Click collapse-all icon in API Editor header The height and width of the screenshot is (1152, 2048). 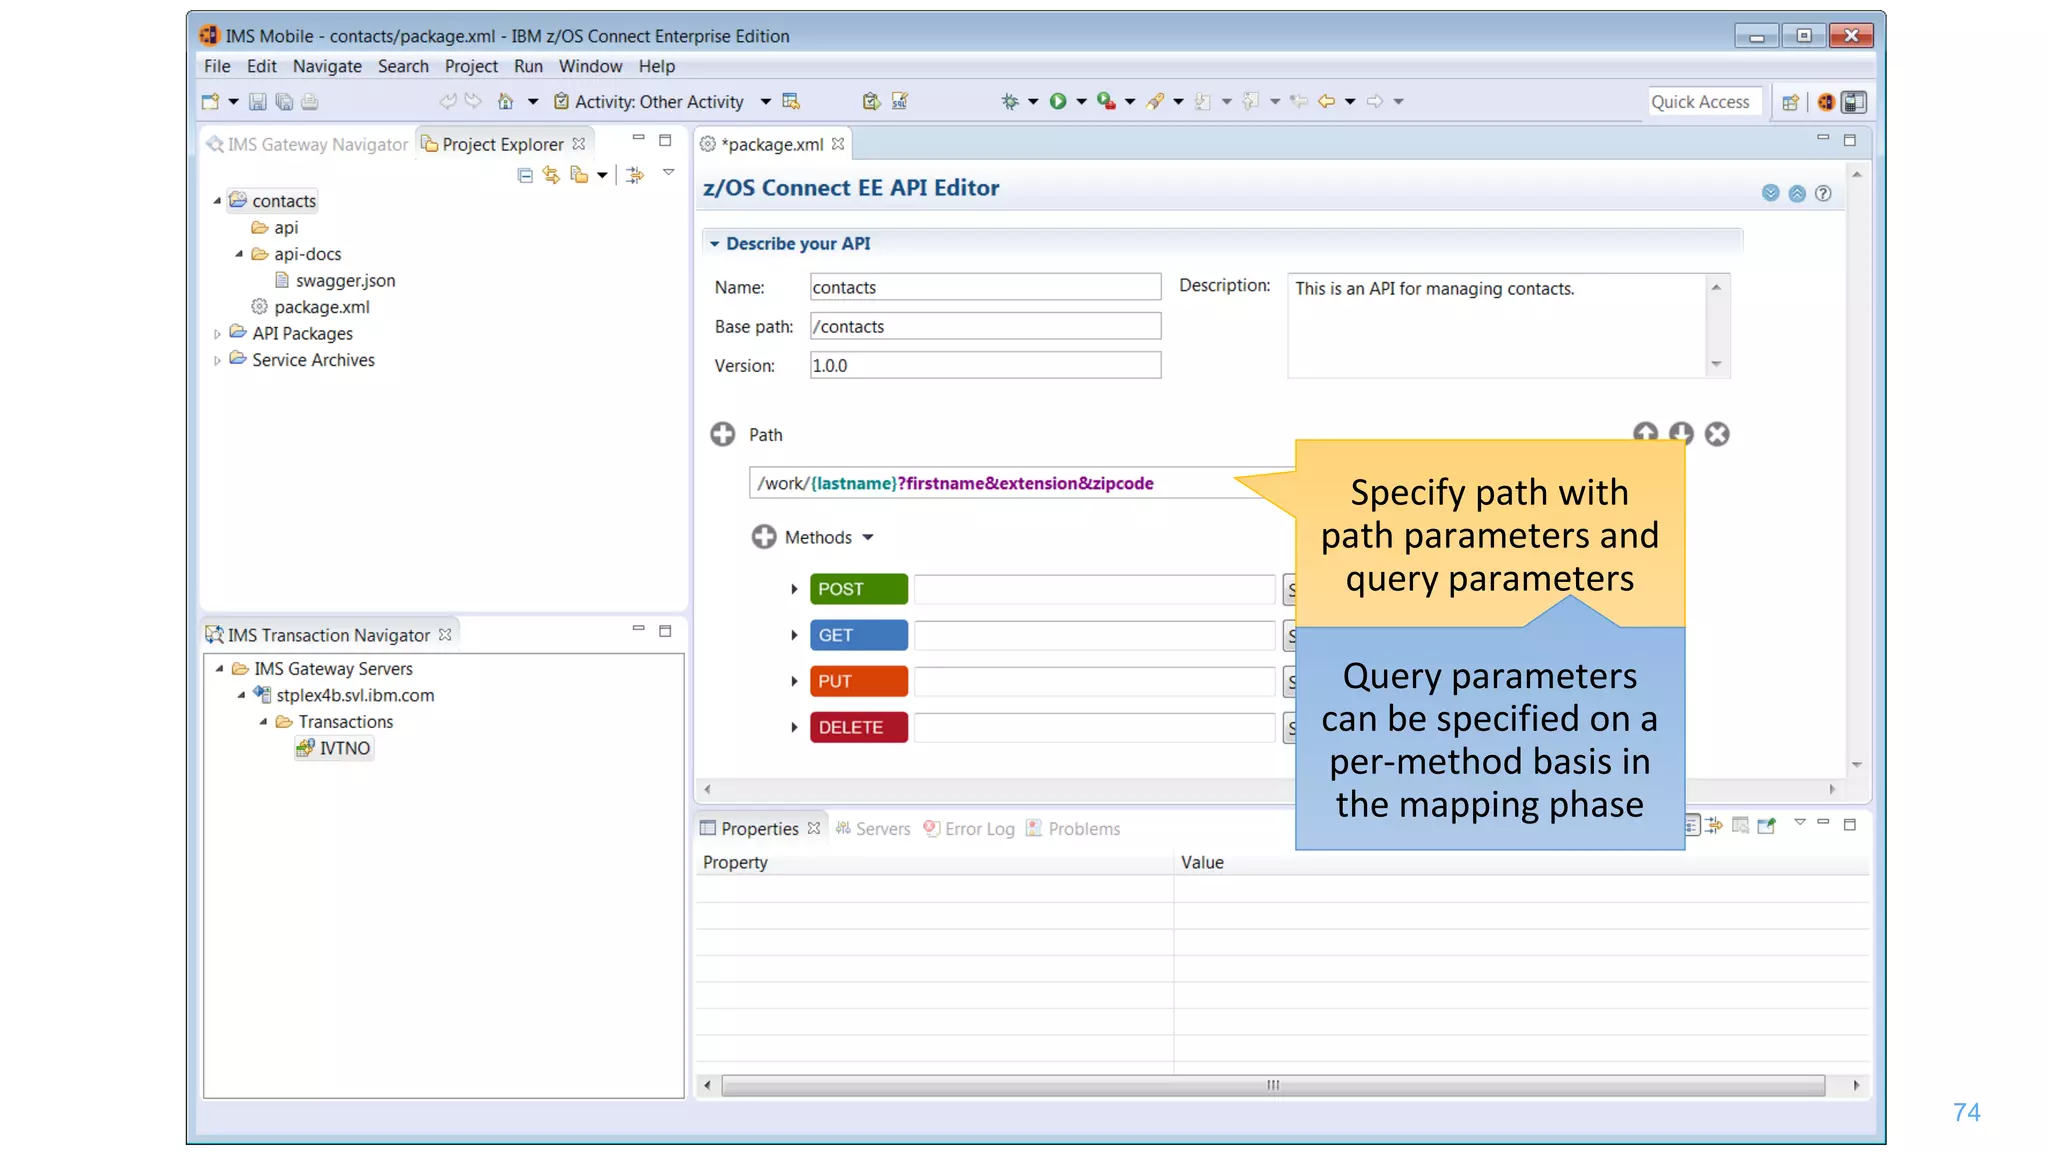click(x=1797, y=193)
